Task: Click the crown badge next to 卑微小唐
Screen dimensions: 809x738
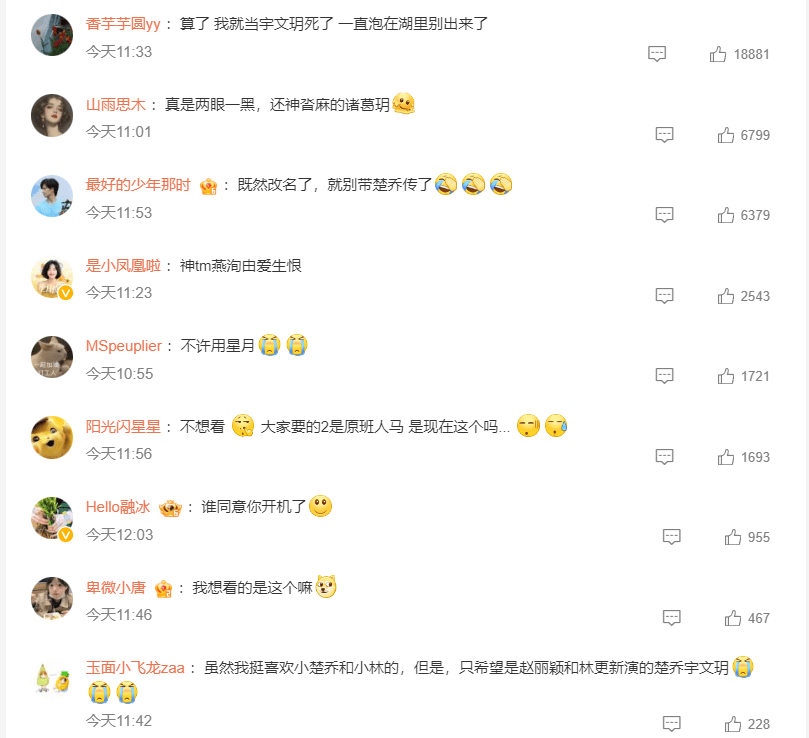Action: coord(163,588)
